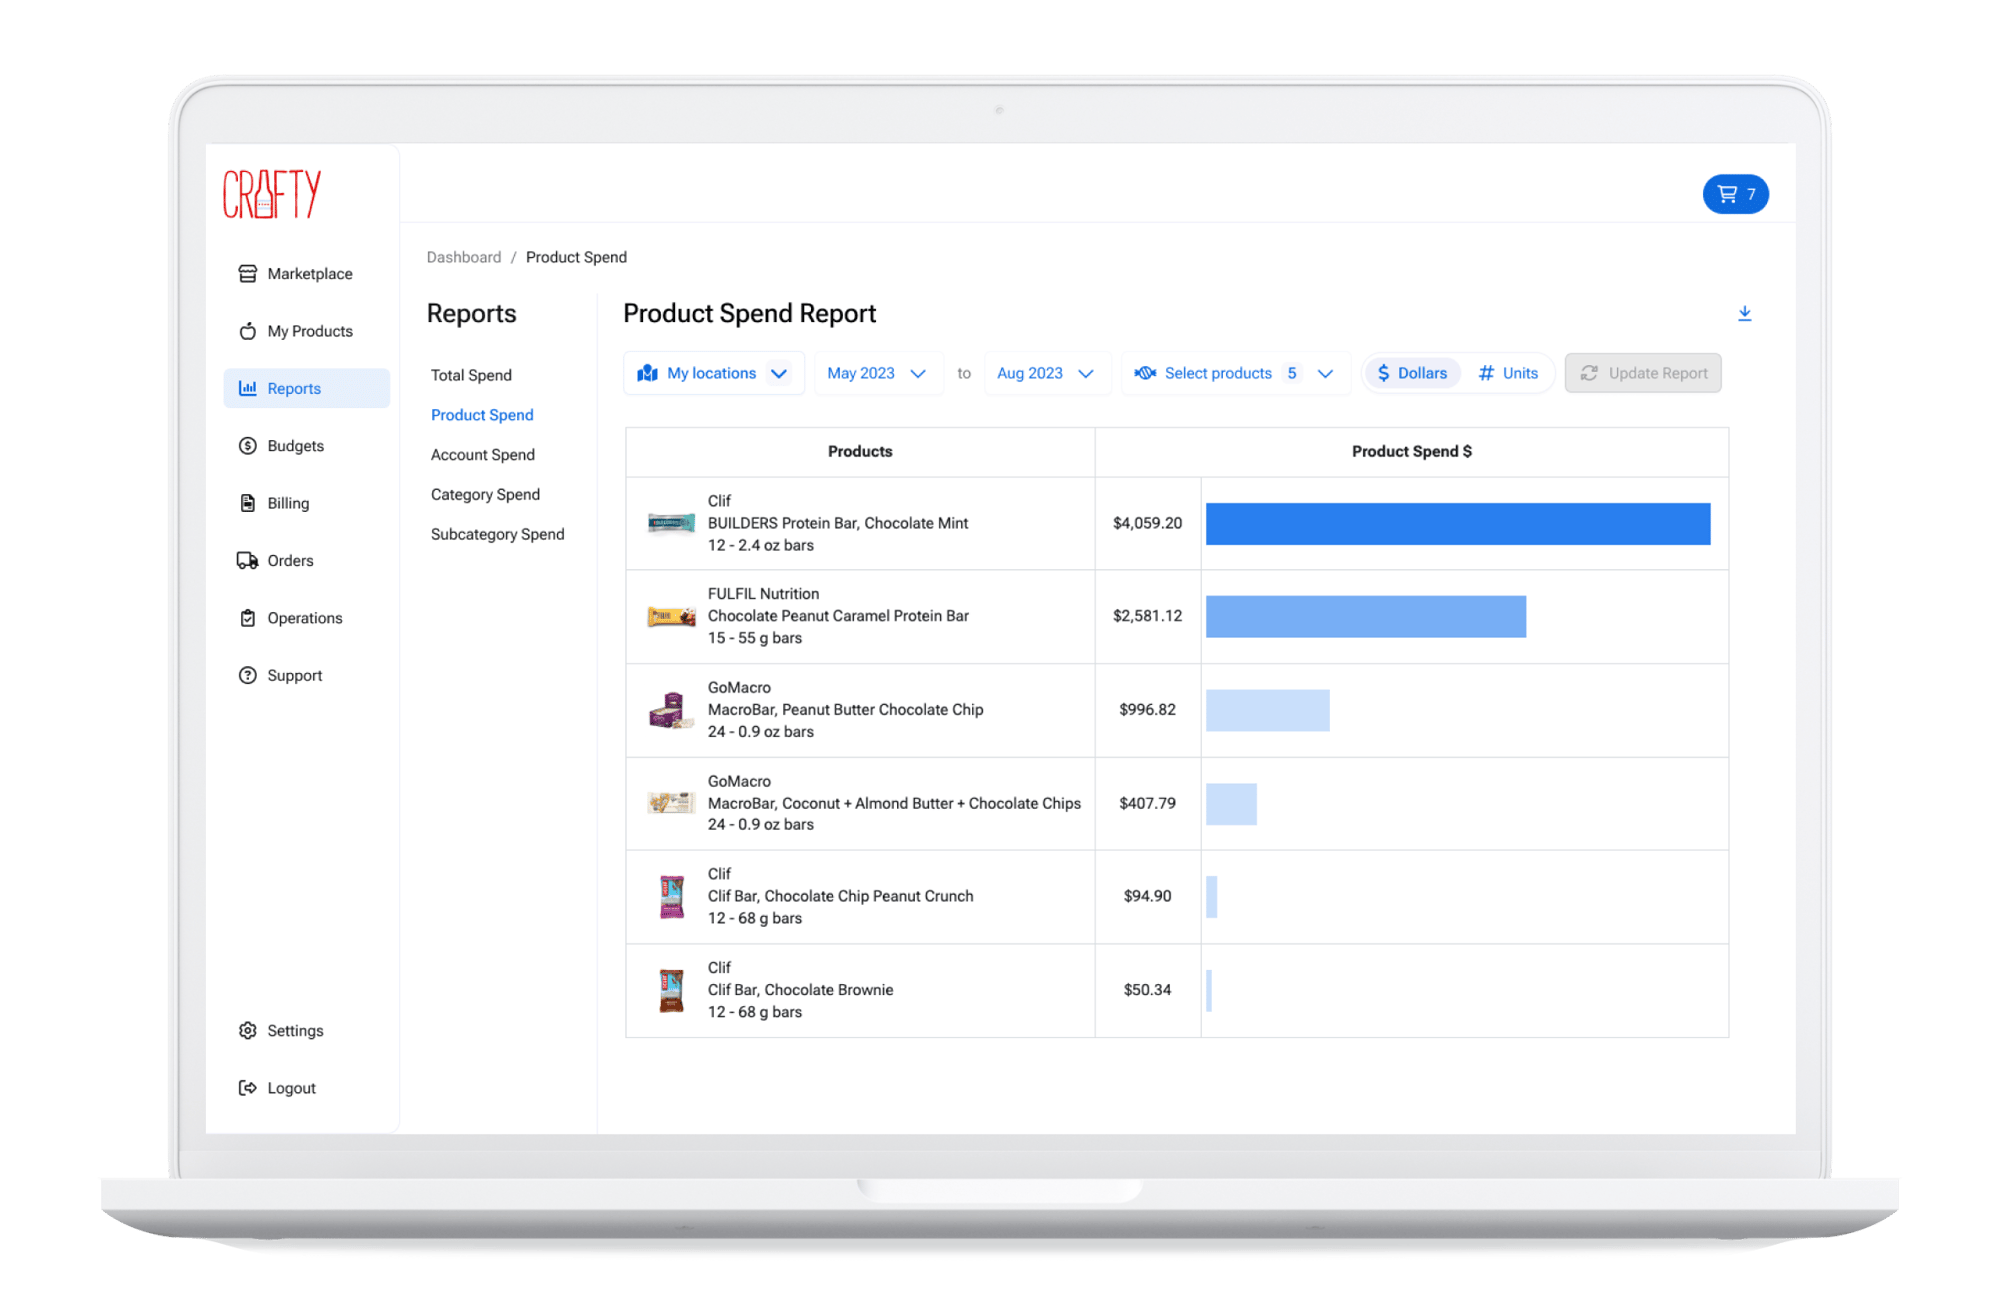Click the My Products apple icon
Viewport: 2000px width, 1292px height.
[247, 331]
